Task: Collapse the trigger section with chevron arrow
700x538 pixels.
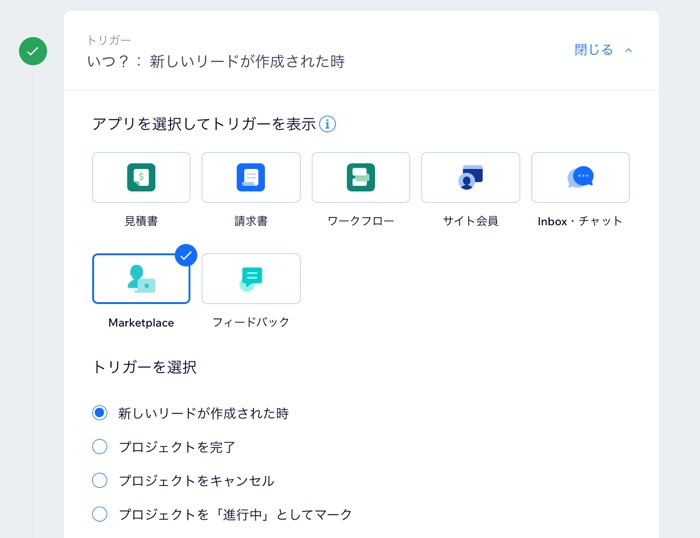Action: (x=629, y=50)
